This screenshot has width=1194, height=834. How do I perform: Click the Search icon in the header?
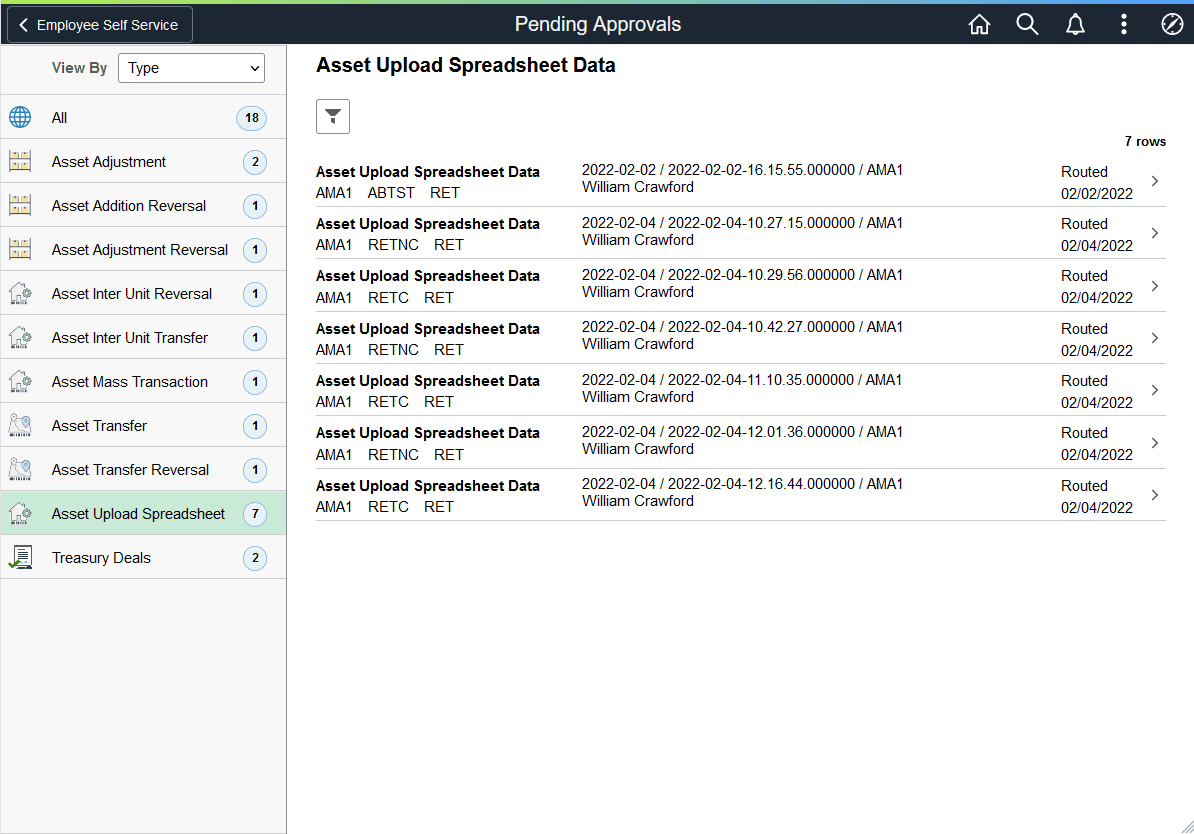[1027, 24]
